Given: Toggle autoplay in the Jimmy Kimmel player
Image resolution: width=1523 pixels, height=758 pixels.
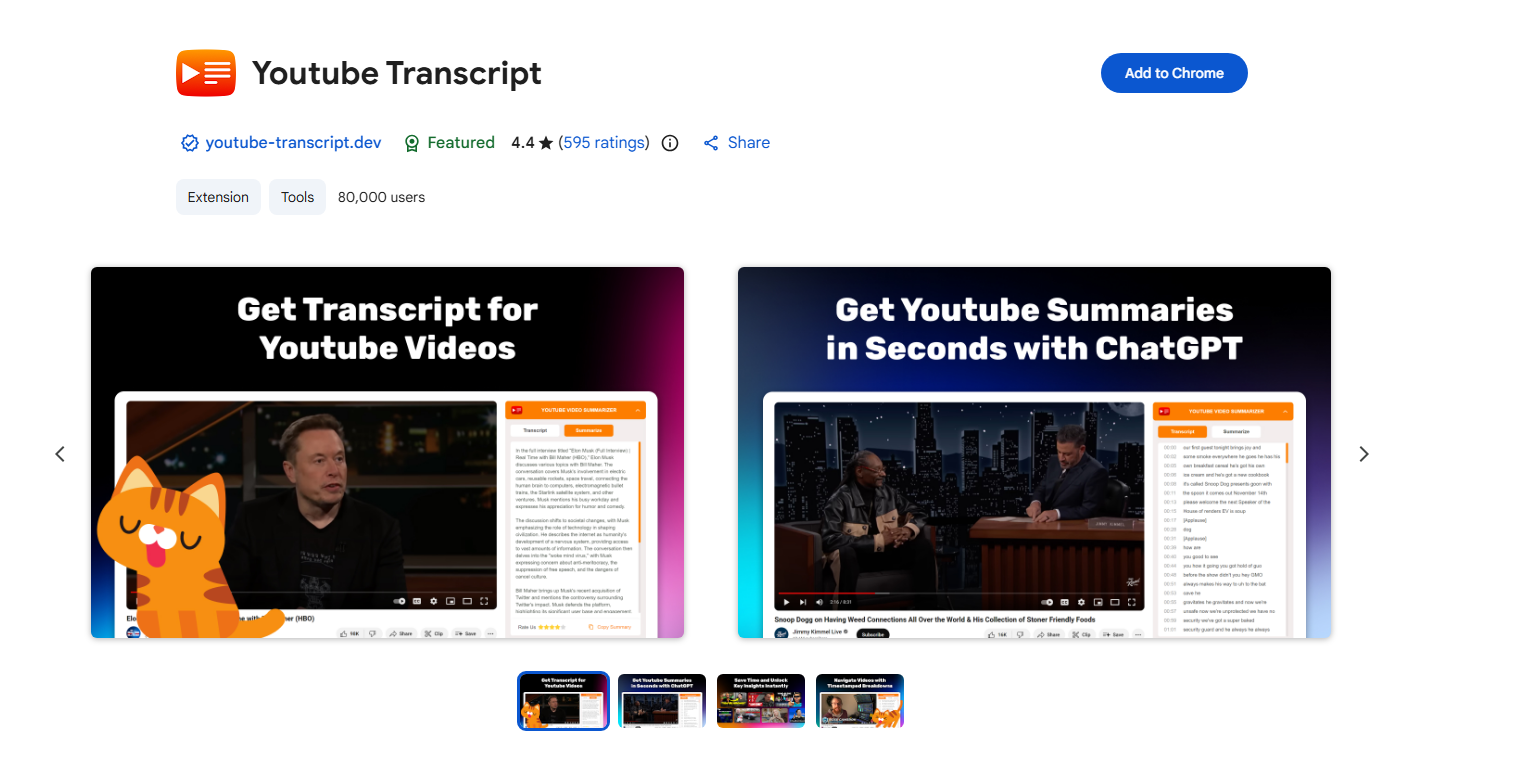Looking at the screenshot, I should pyautogui.click(x=1047, y=602).
